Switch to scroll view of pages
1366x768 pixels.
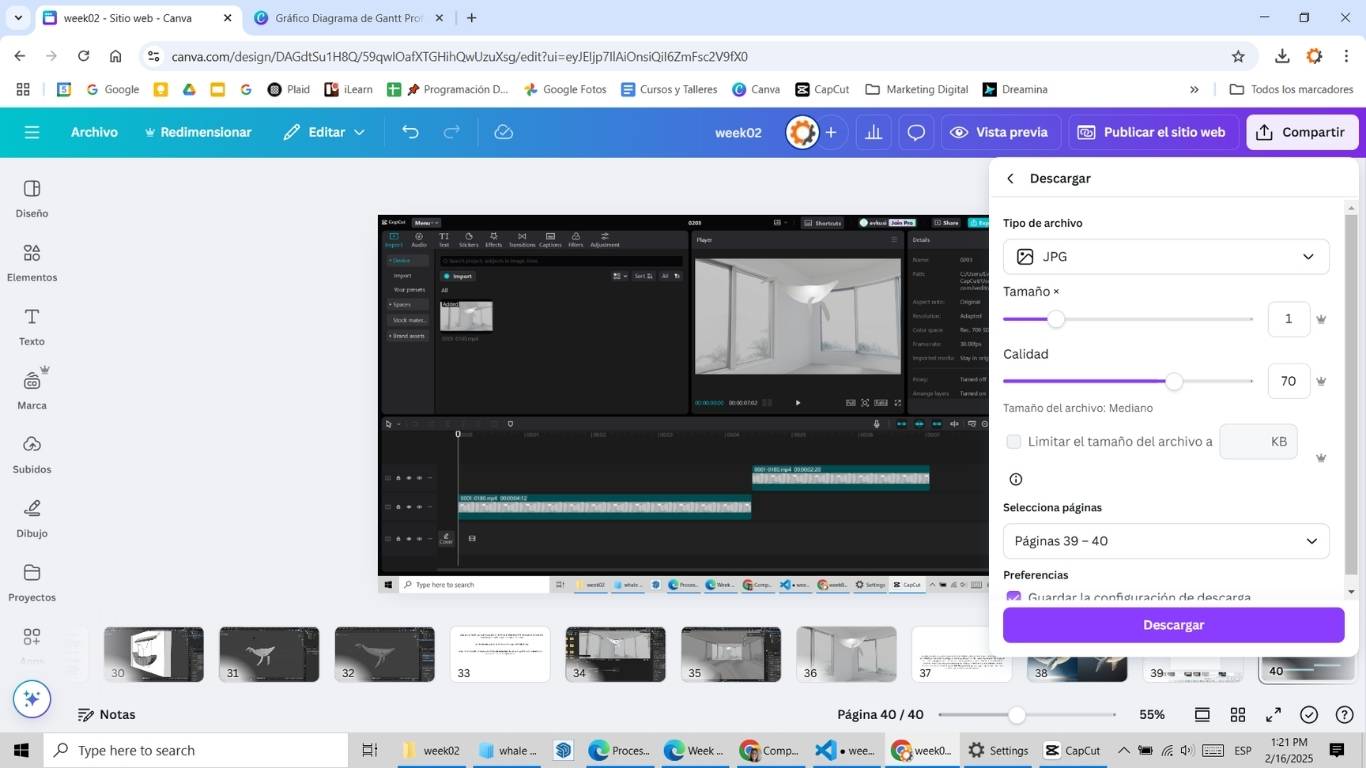(1202, 715)
